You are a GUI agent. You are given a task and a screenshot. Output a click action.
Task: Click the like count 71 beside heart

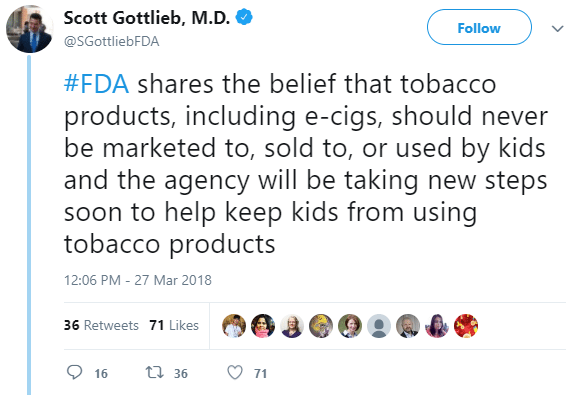pyautogui.click(x=261, y=373)
